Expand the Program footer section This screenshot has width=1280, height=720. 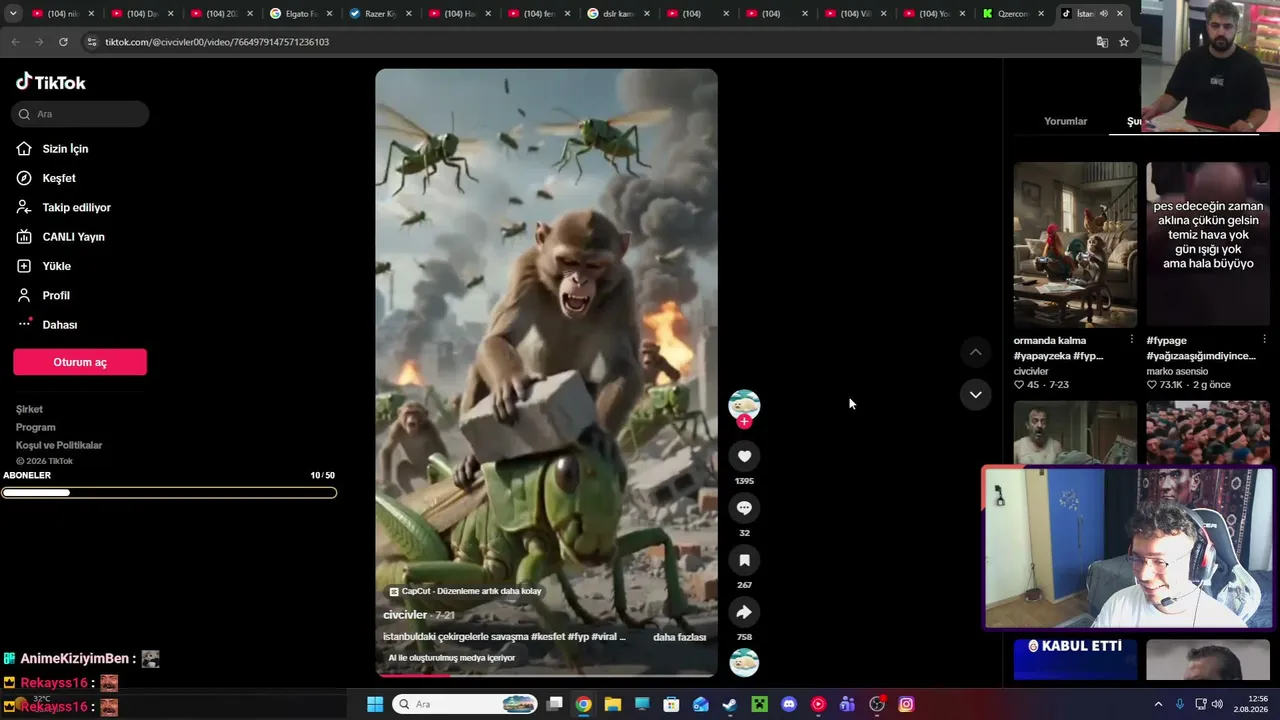[35, 427]
